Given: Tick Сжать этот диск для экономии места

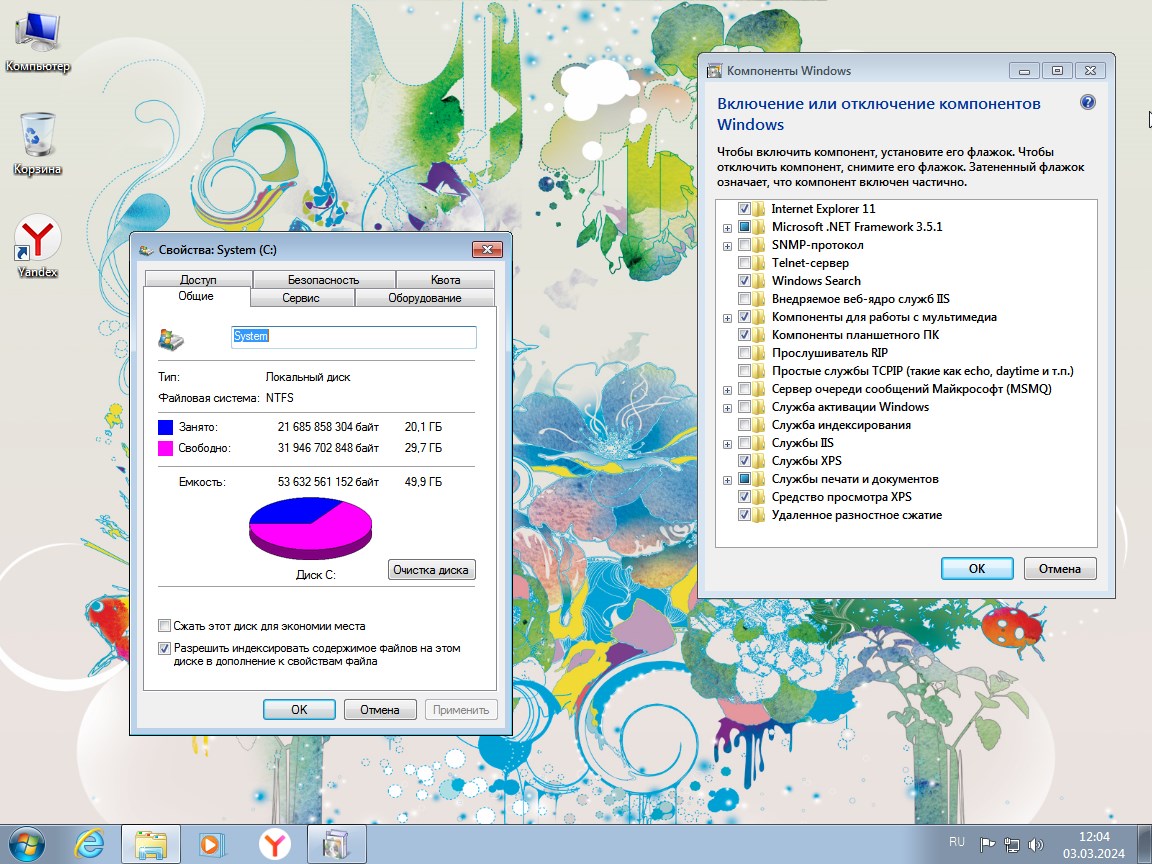Looking at the screenshot, I should point(165,626).
